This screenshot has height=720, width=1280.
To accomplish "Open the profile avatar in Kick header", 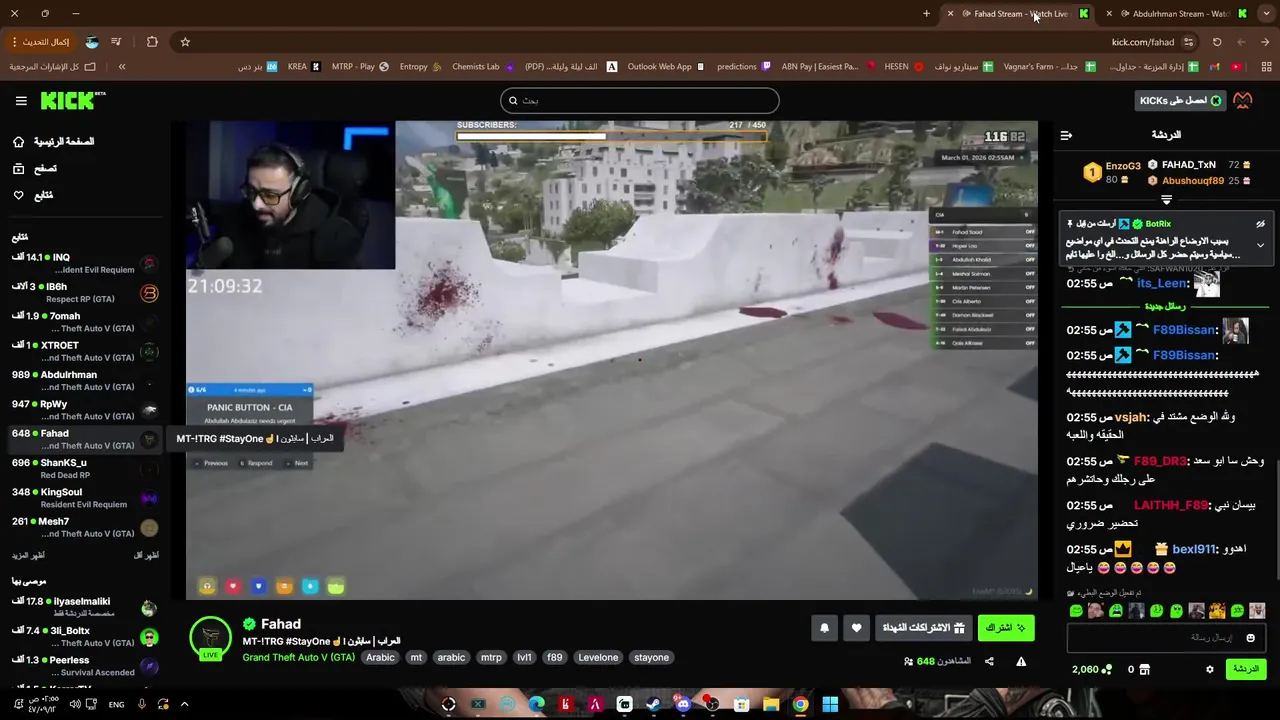I will click(1243, 101).
